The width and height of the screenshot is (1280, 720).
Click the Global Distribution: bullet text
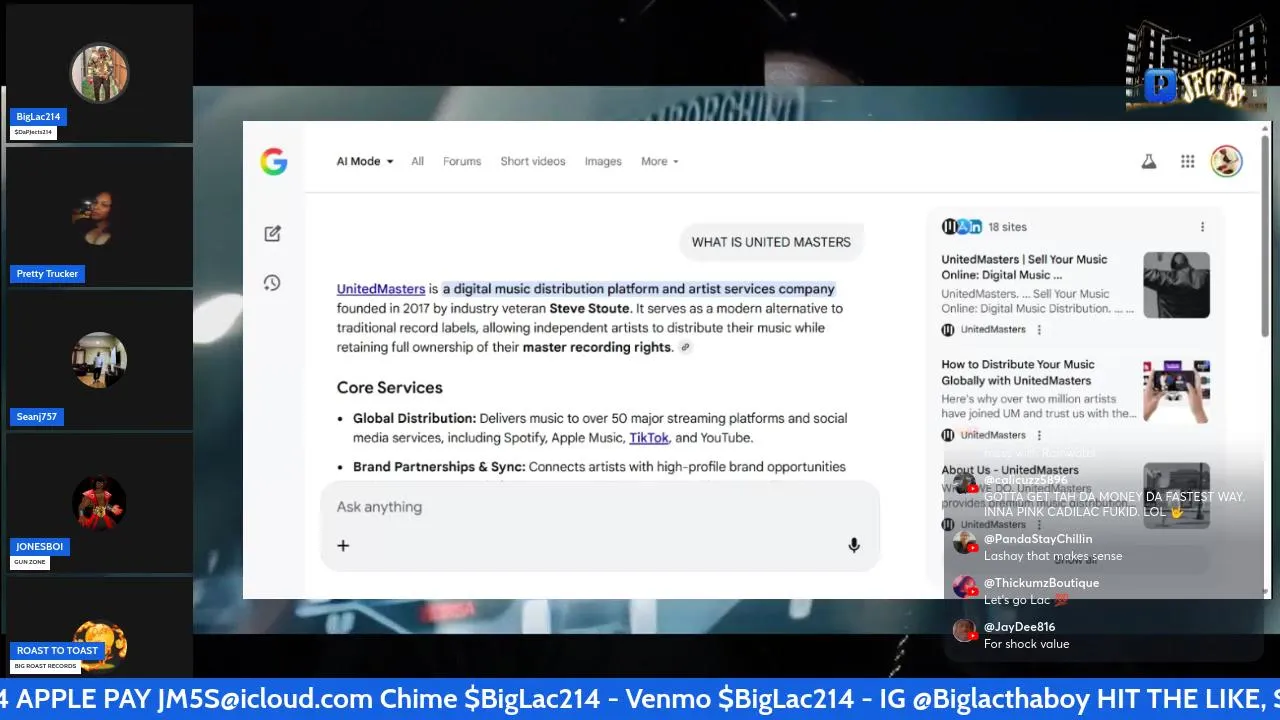click(x=414, y=418)
